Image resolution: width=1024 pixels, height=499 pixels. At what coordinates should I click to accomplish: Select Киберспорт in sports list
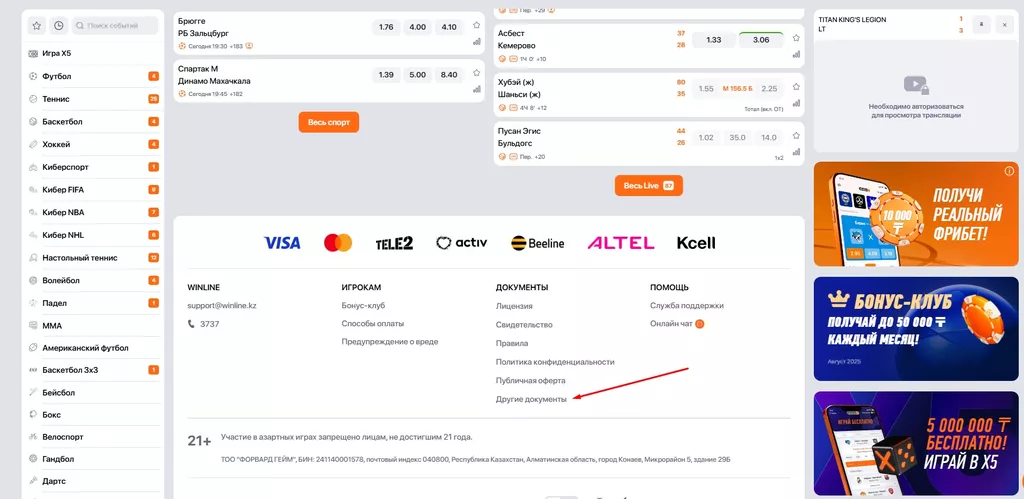[x=93, y=167]
